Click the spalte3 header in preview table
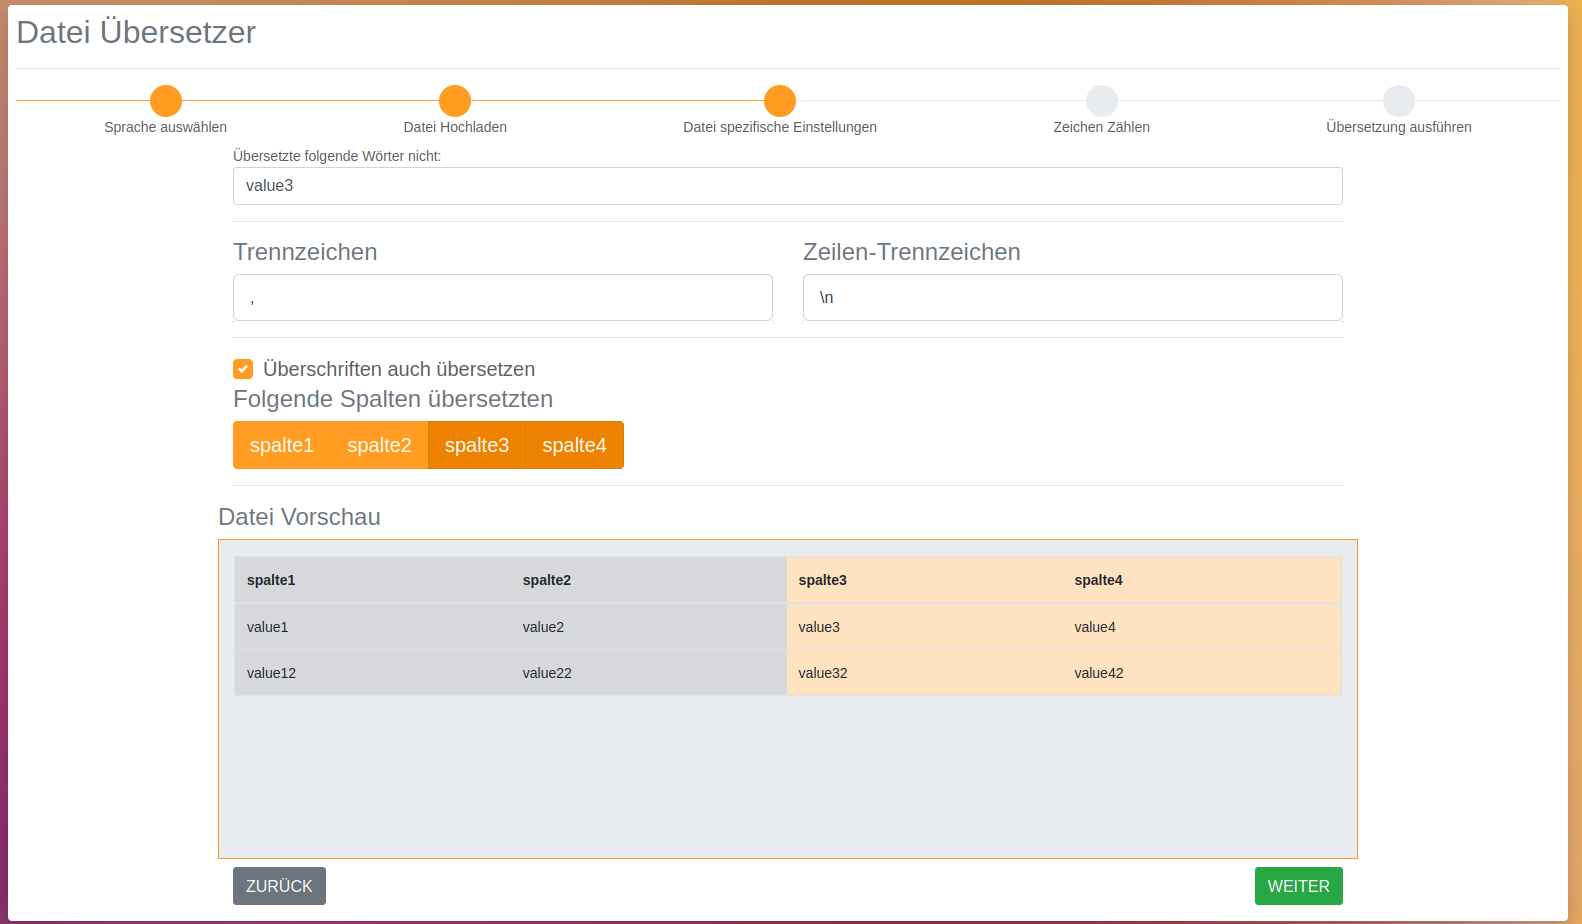 click(x=822, y=580)
